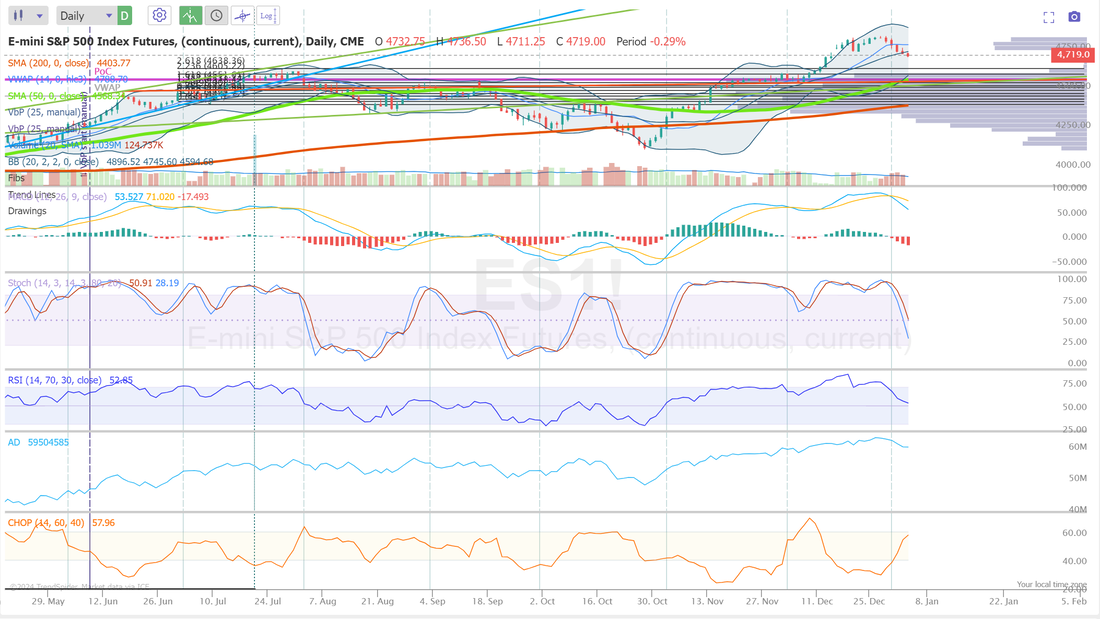The image size is (1100, 619).
Task: Click the 4250.00 price axis label
Action: 1074,125
